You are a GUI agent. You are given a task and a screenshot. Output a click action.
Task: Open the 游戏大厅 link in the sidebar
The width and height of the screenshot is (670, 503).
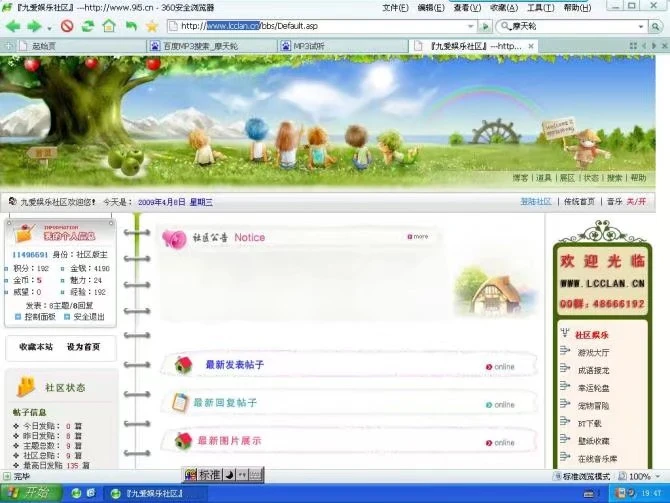point(592,352)
